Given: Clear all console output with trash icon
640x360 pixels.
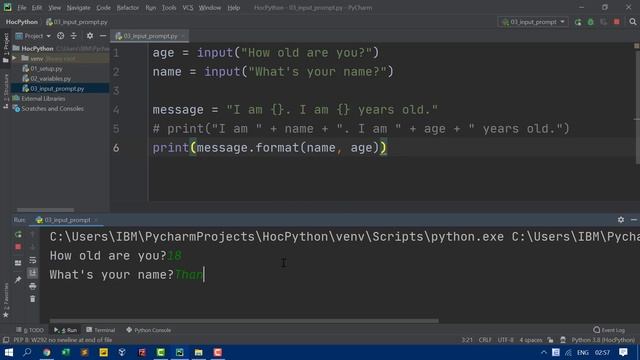Looking at the screenshot, I should click(33, 299).
